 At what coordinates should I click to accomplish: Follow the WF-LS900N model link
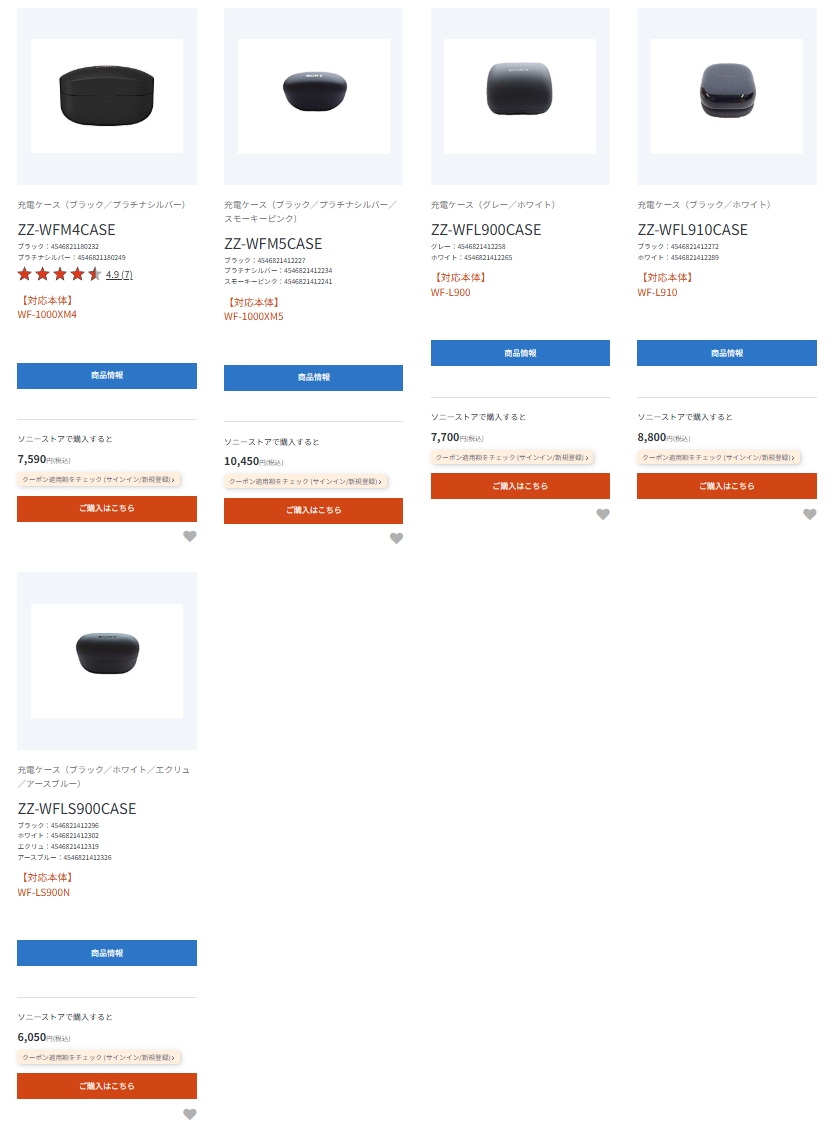click(x=44, y=892)
